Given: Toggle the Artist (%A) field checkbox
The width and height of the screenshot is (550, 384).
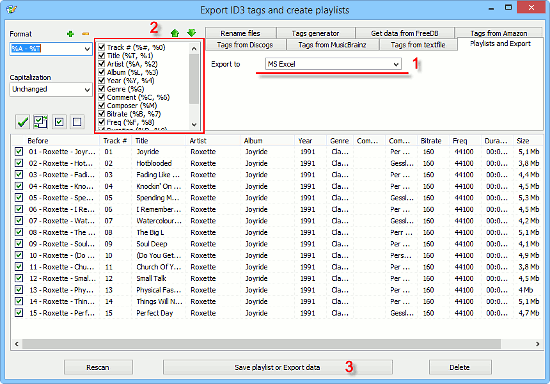Looking at the screenshot, I should click(102, 64).
